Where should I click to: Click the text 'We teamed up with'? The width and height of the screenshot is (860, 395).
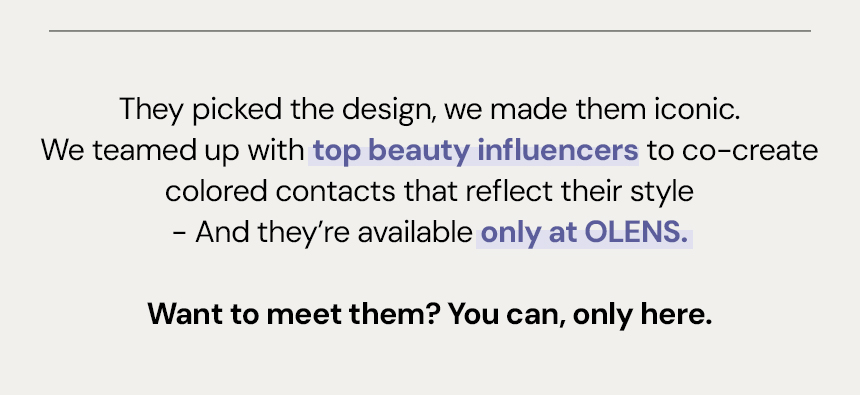point(173,150)
